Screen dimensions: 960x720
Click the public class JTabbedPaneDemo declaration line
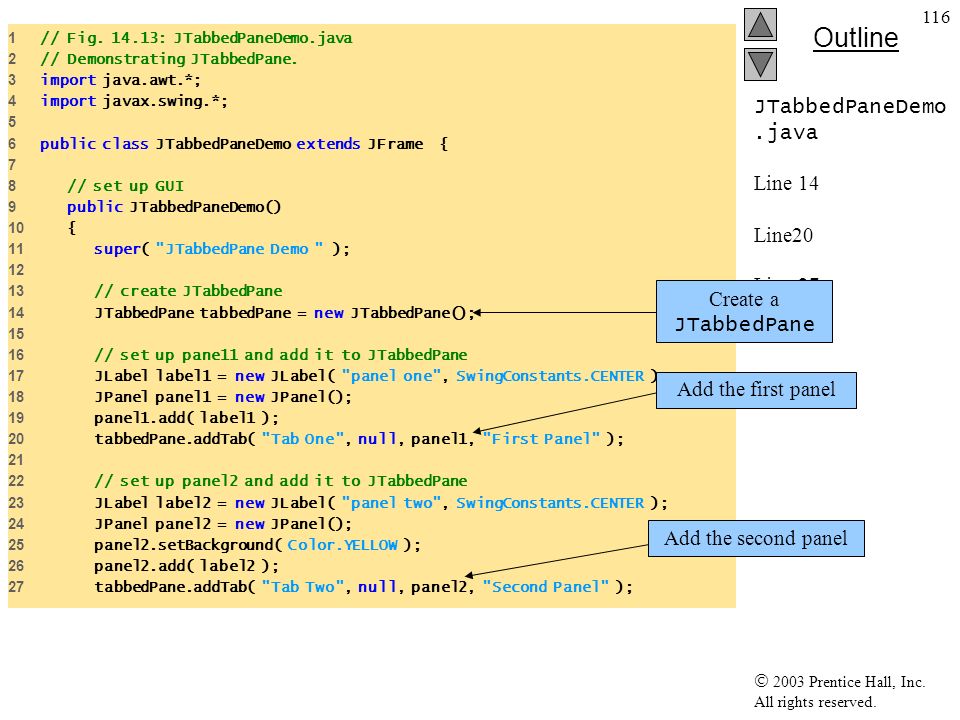[244, 144]
